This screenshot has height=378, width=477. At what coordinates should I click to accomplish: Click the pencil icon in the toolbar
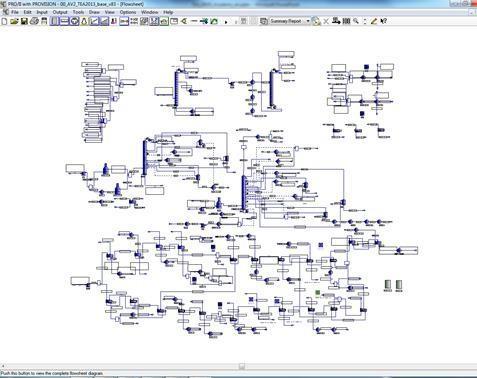pyautogui.click(x=374, y=21)
